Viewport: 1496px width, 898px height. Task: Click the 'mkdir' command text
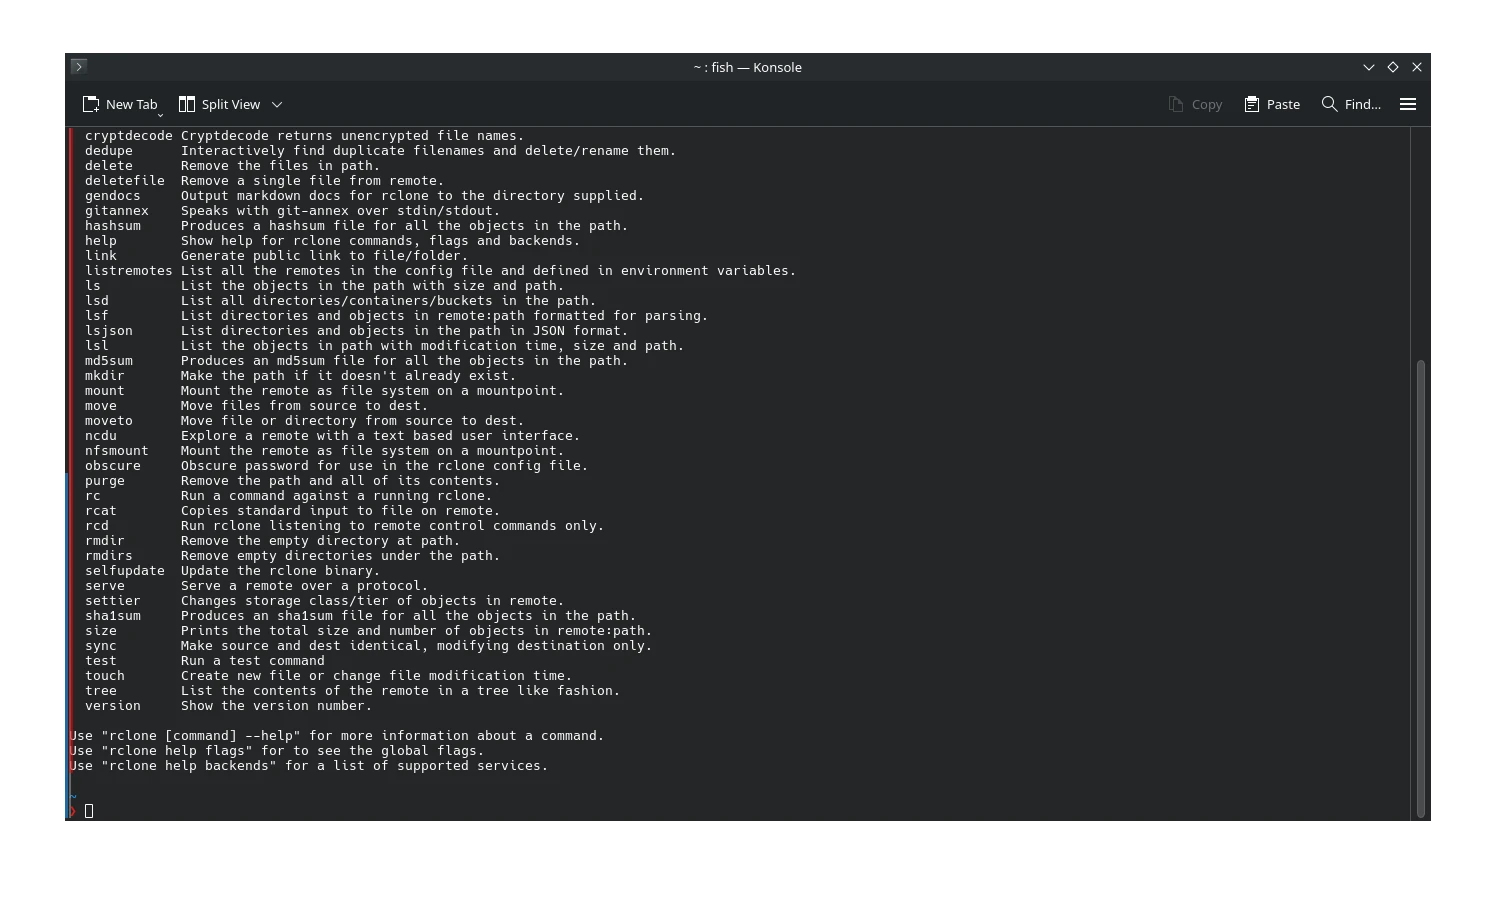(x=105, y=376)
